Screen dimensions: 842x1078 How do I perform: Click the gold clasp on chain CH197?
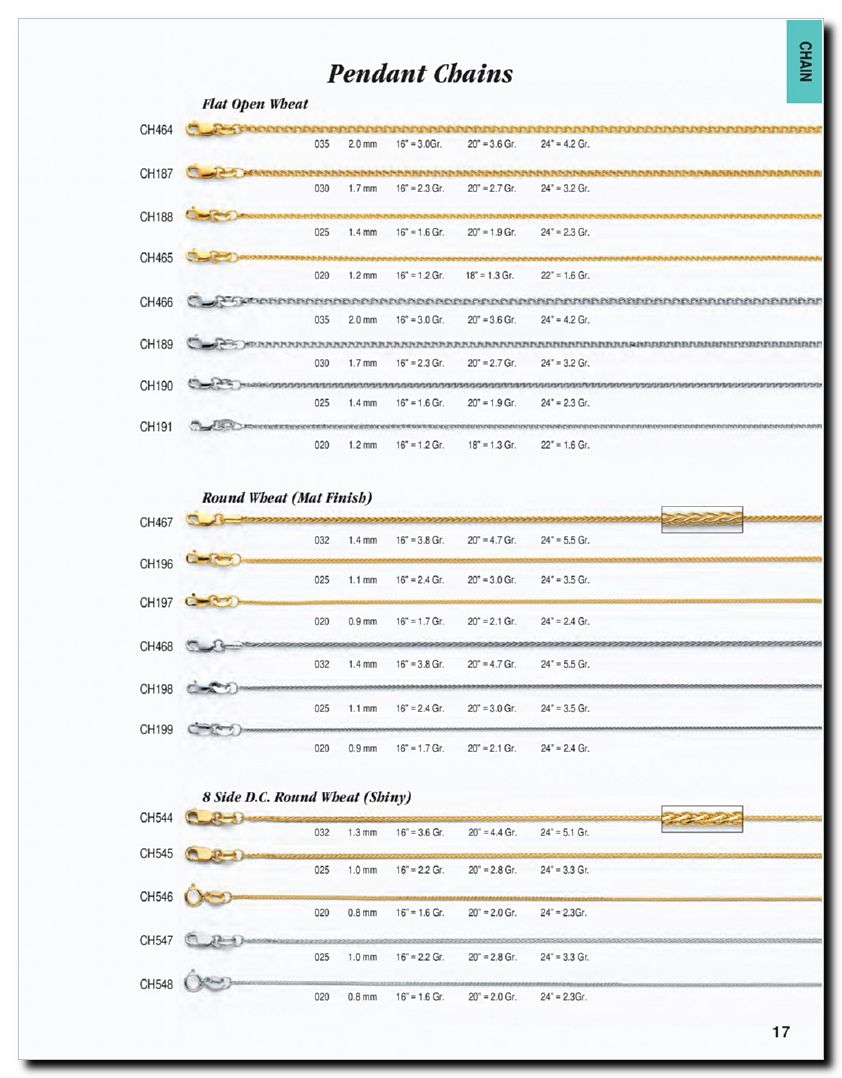pyautogui.click(x=206, y=601)
